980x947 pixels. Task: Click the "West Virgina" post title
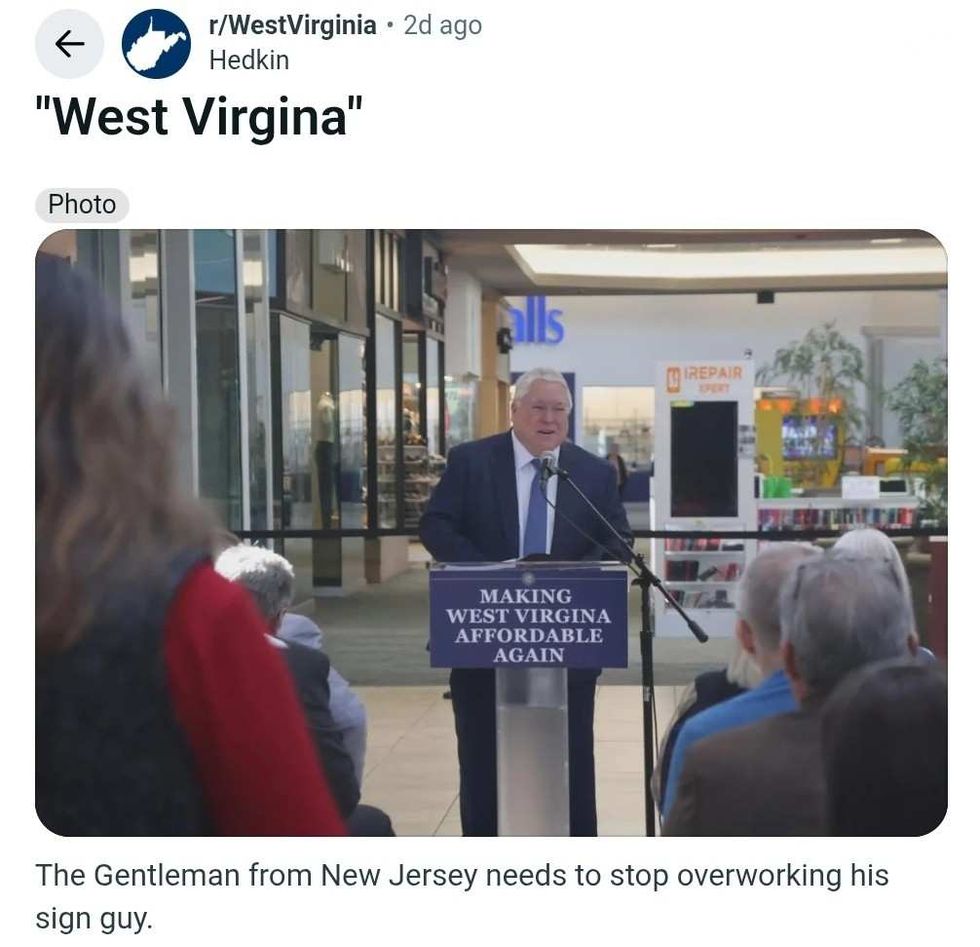tap(199, 117)
